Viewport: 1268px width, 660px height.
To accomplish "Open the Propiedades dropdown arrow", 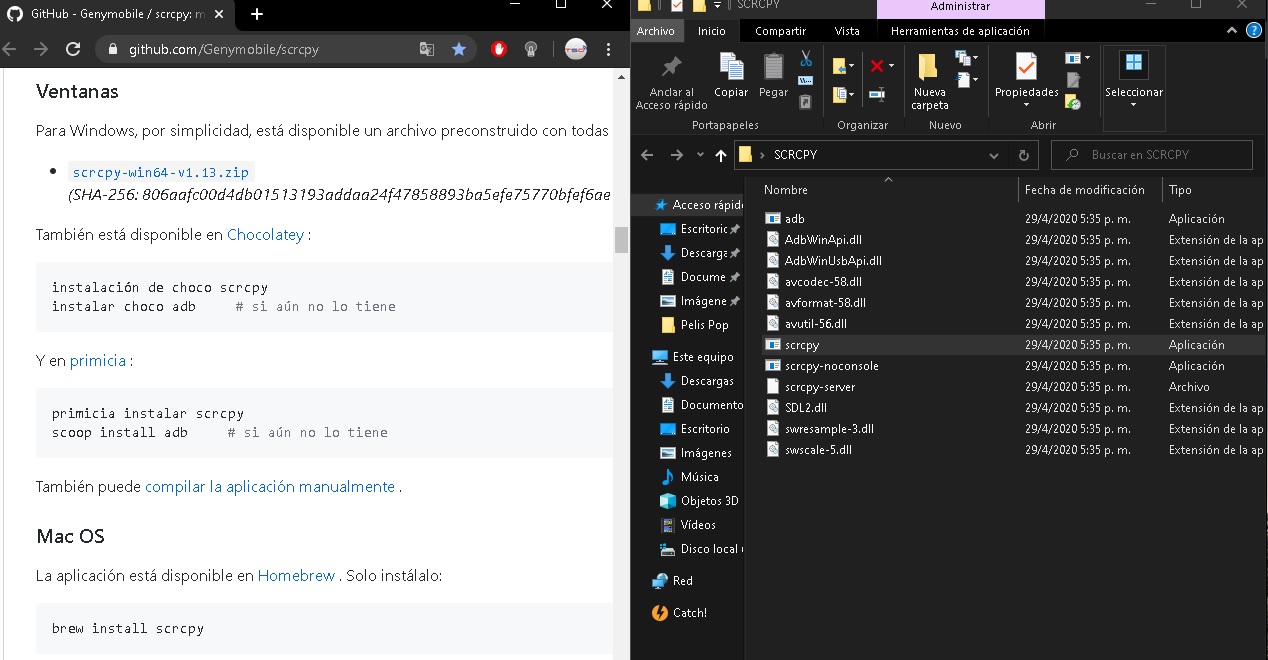I will [x=1026, y=105].
